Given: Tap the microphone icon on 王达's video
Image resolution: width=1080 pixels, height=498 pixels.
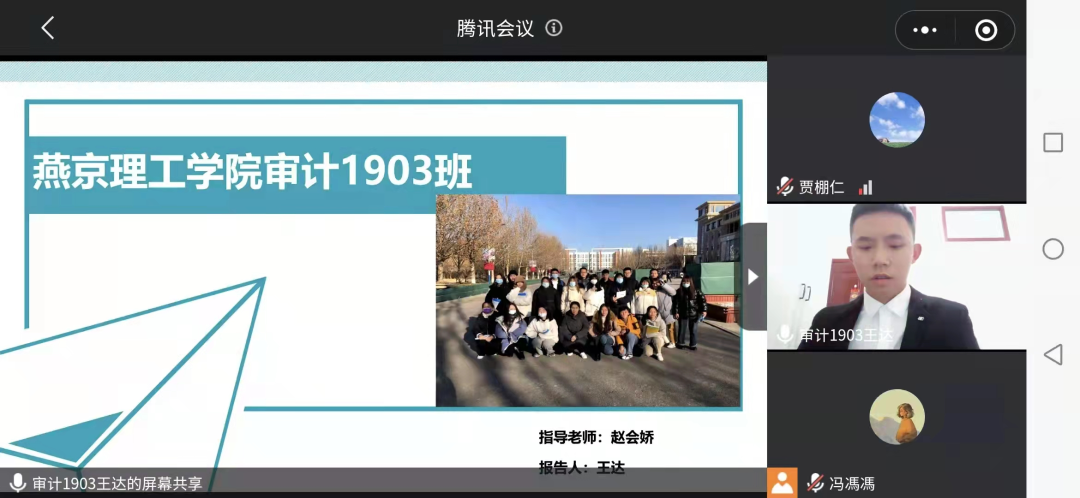Looking at the screenshot, I should 785,334.
